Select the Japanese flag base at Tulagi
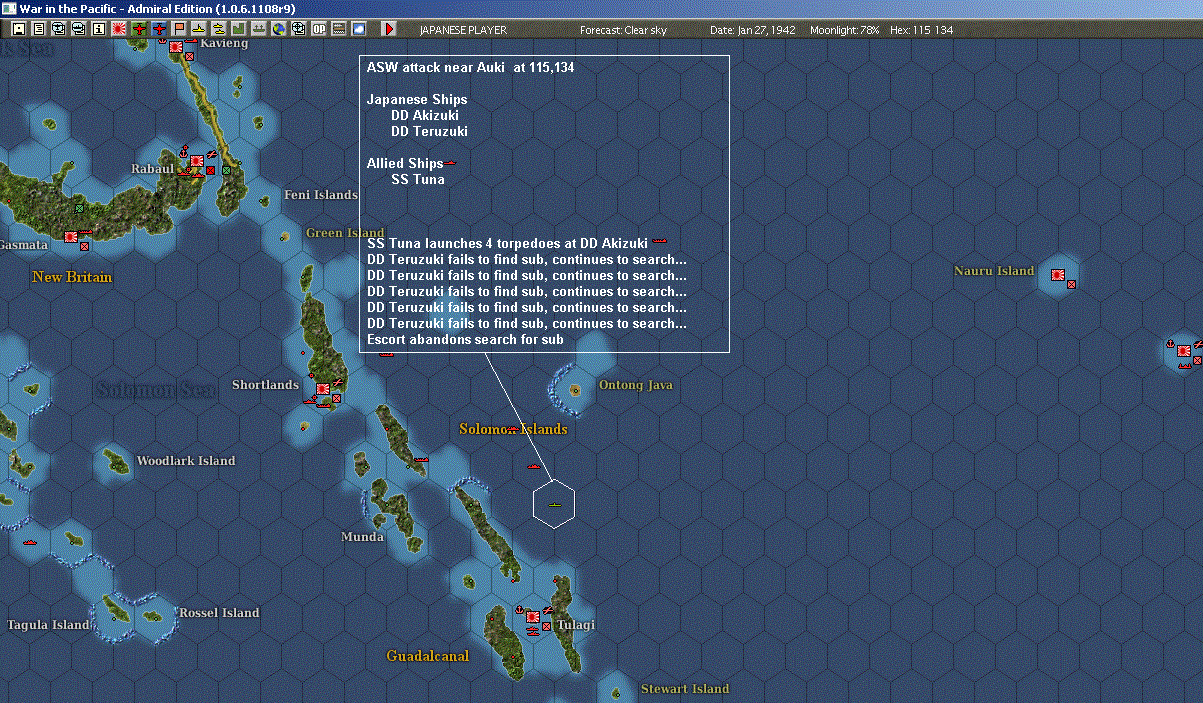Viewport: 1203px width, 703px height. point(533,617)
